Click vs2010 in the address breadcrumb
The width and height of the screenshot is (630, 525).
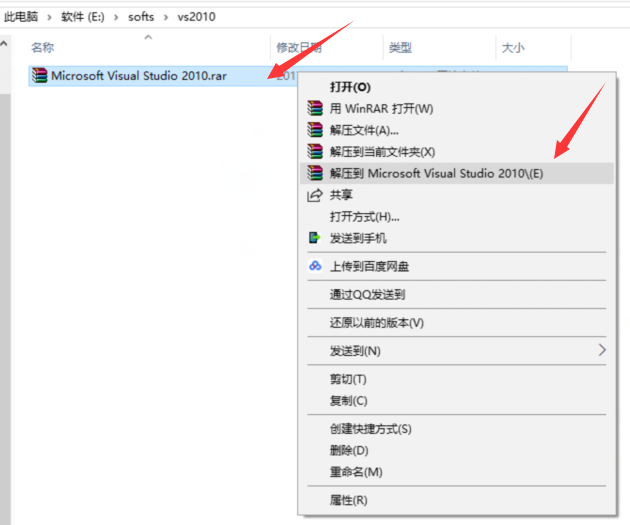coord(196,17)
